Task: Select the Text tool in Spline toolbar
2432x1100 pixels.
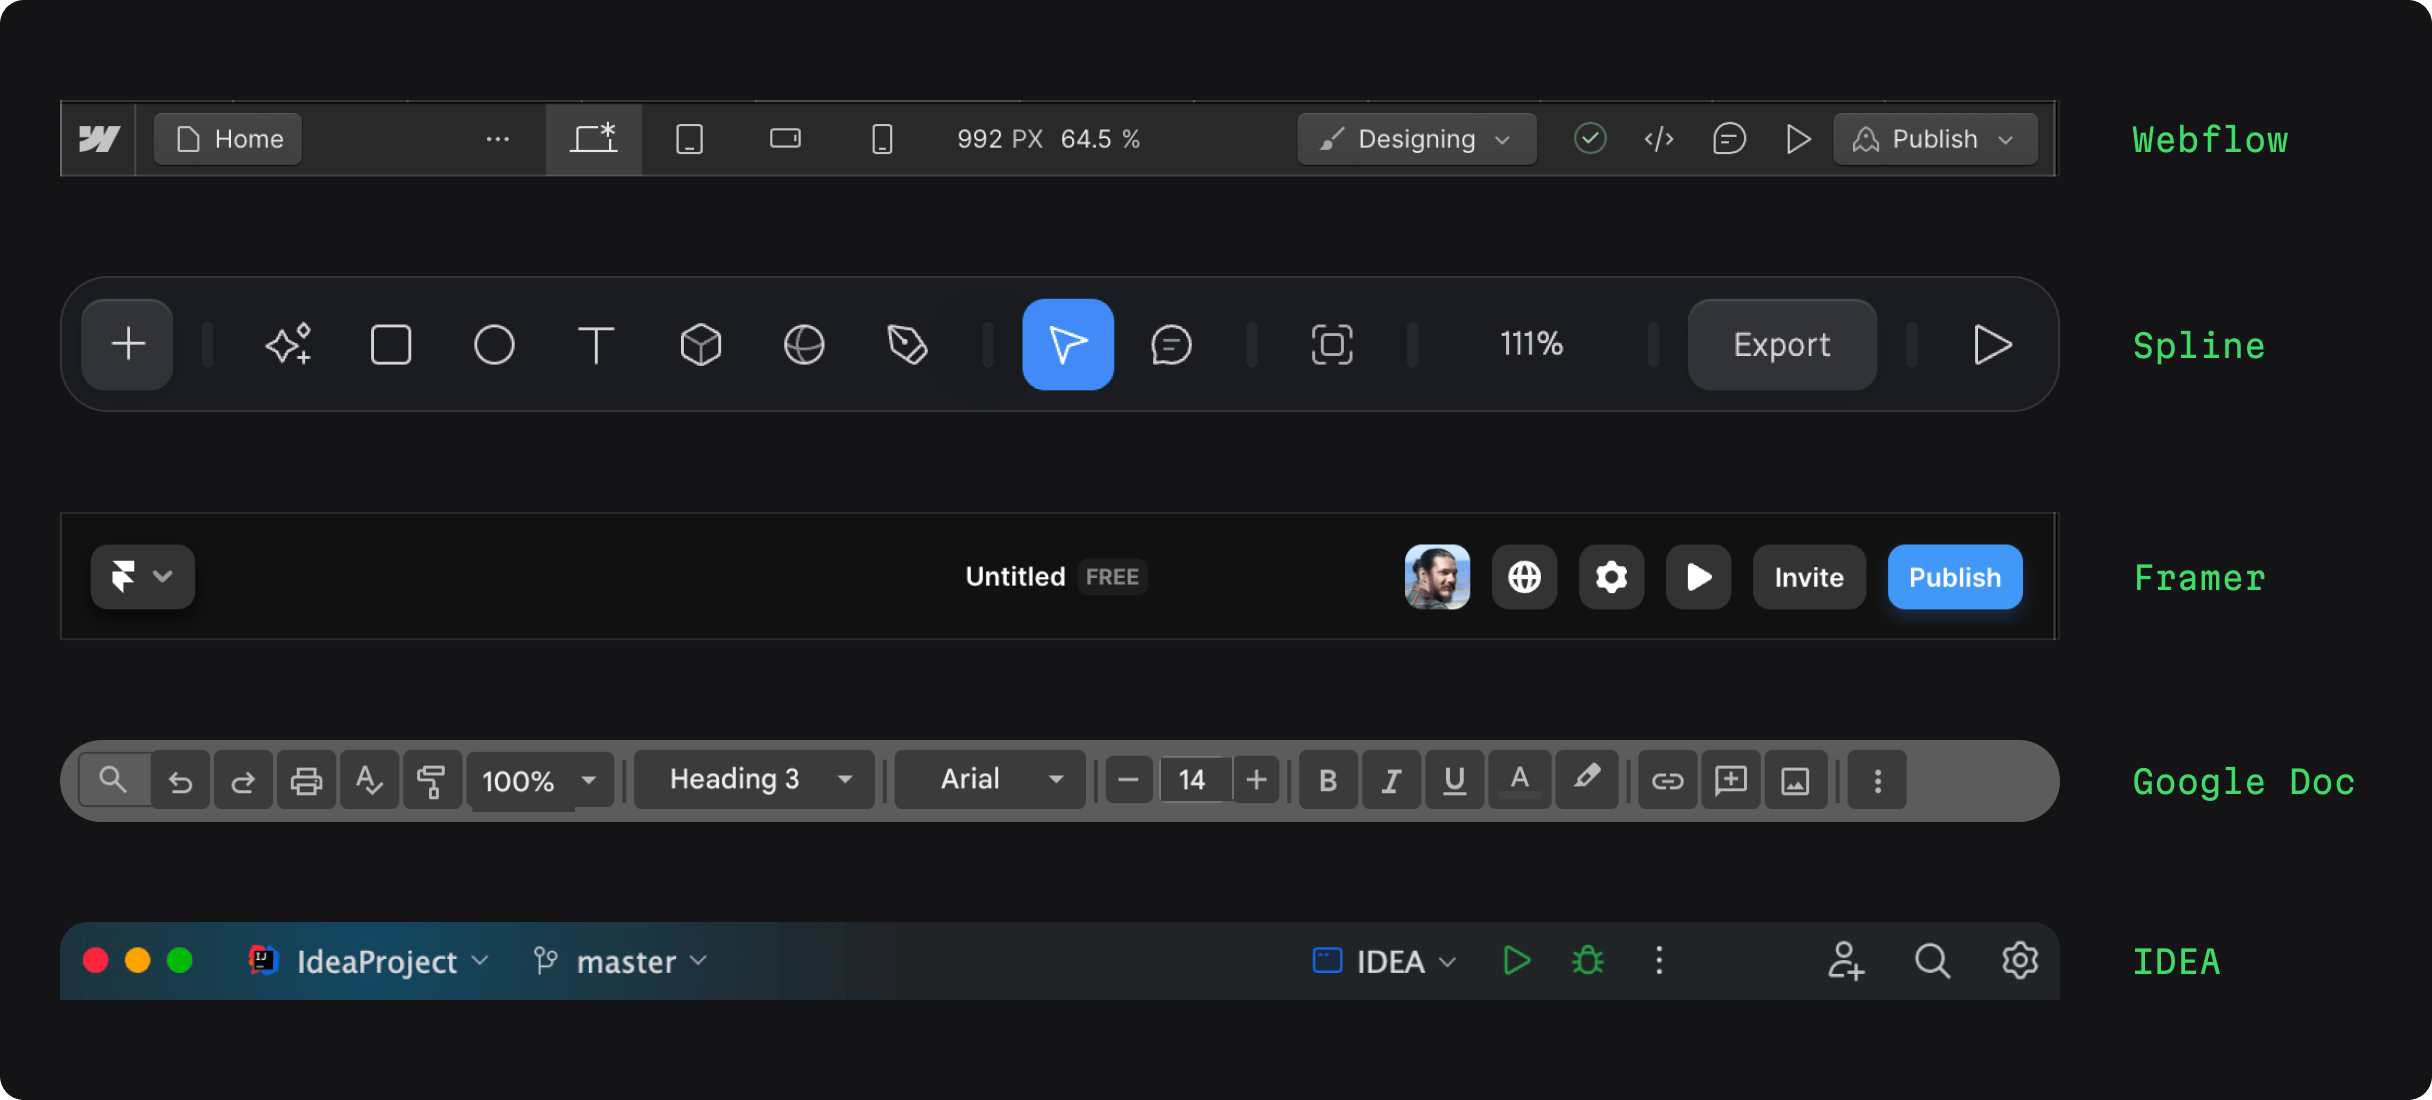Action: pos(596,344)
